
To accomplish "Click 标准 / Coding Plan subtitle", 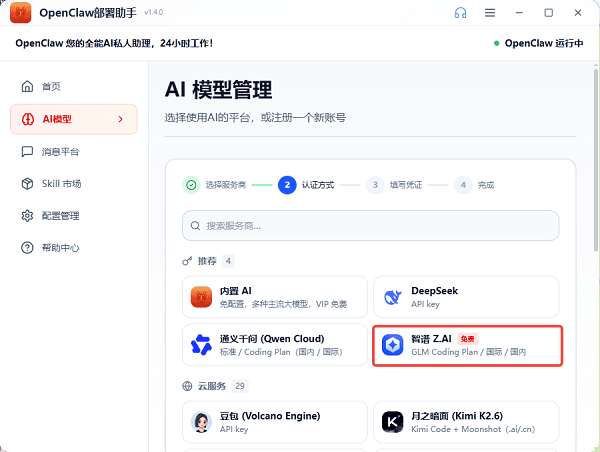I will pyautogui.click(x=281, y=352).
